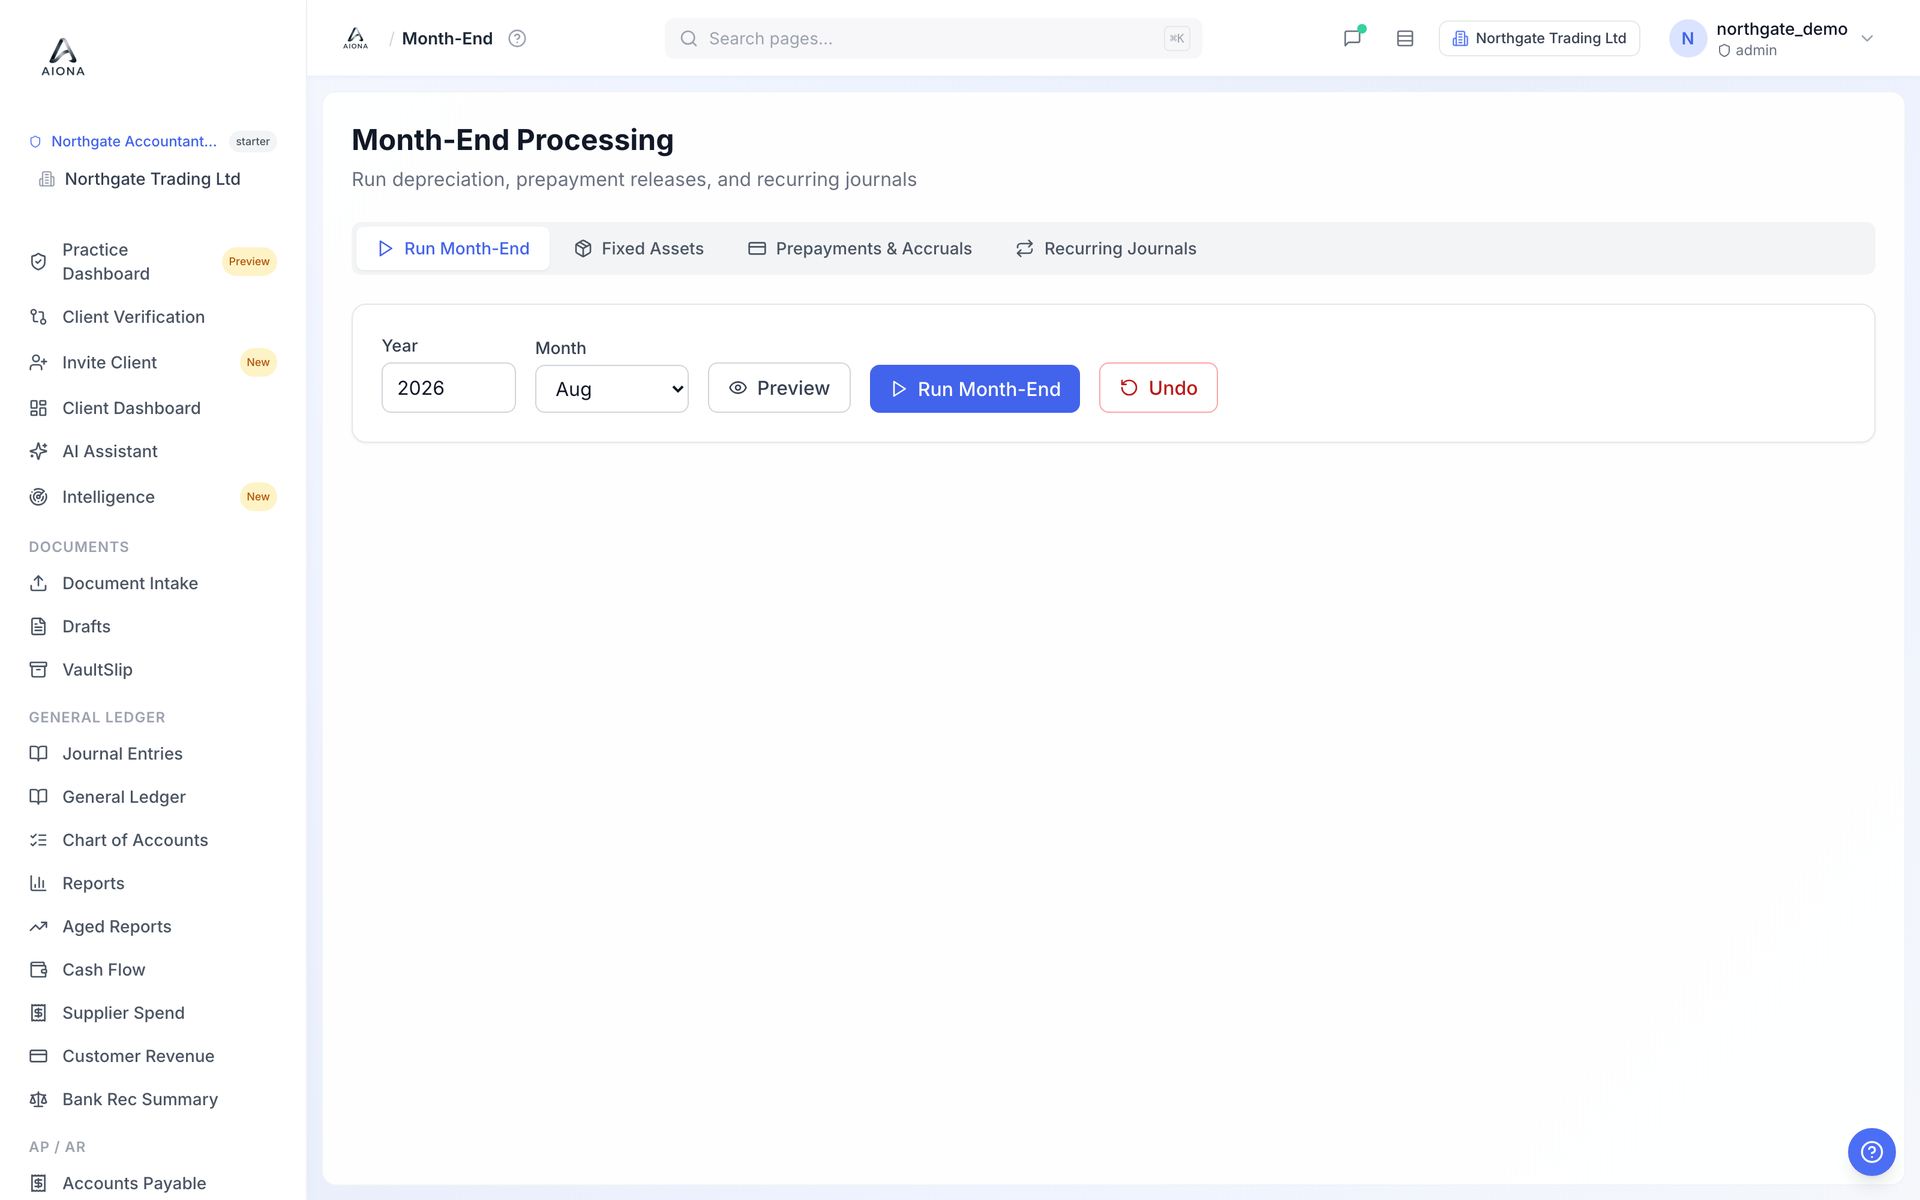Viewport: 1920px width, 1200px height.
Task: Click the Drafts file icon
Action: pos(38,626)
